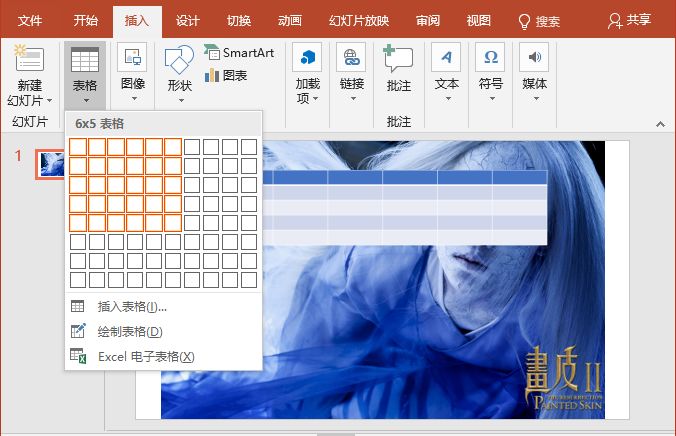The height and width of the screenshot is (436, 676).
Task: Switch to the 设计 tab
Action: tap(188, 20)
